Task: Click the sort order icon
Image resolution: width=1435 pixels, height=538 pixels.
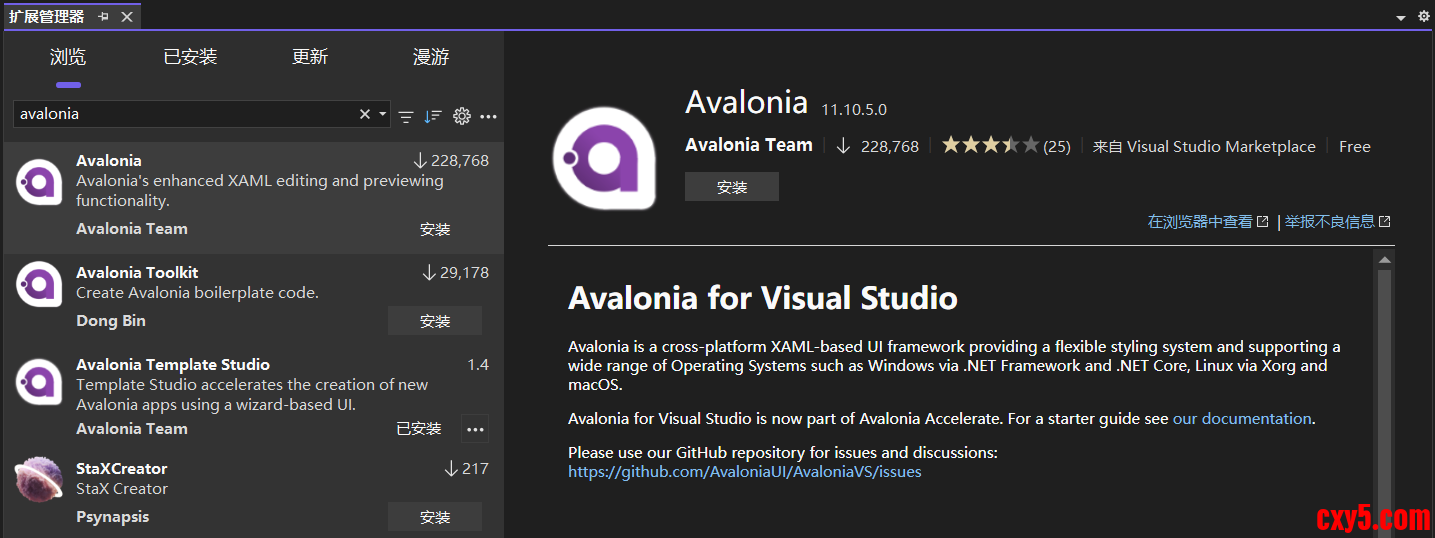Action: (433, 116)
